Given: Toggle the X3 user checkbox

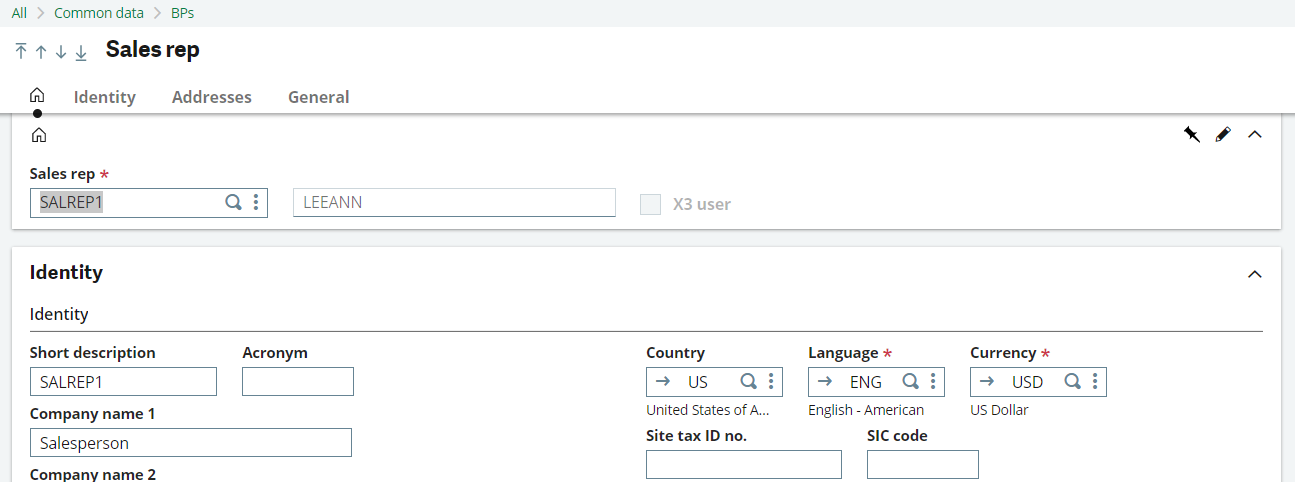Looking at the screenshot, I should tap(651, 204).
